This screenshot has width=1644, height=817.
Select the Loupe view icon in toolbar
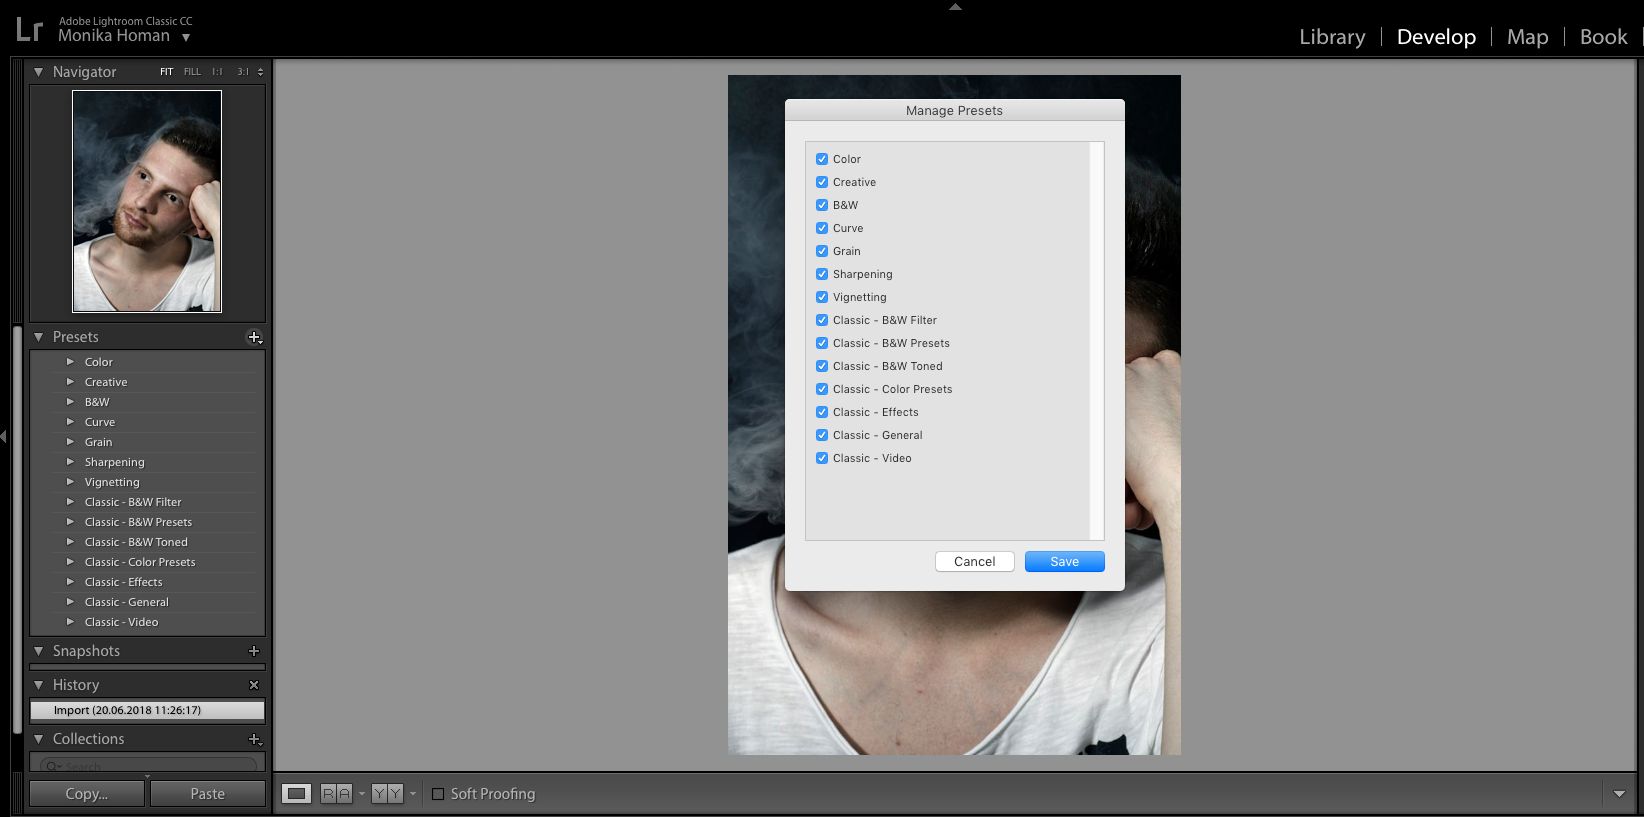(296, 794)
